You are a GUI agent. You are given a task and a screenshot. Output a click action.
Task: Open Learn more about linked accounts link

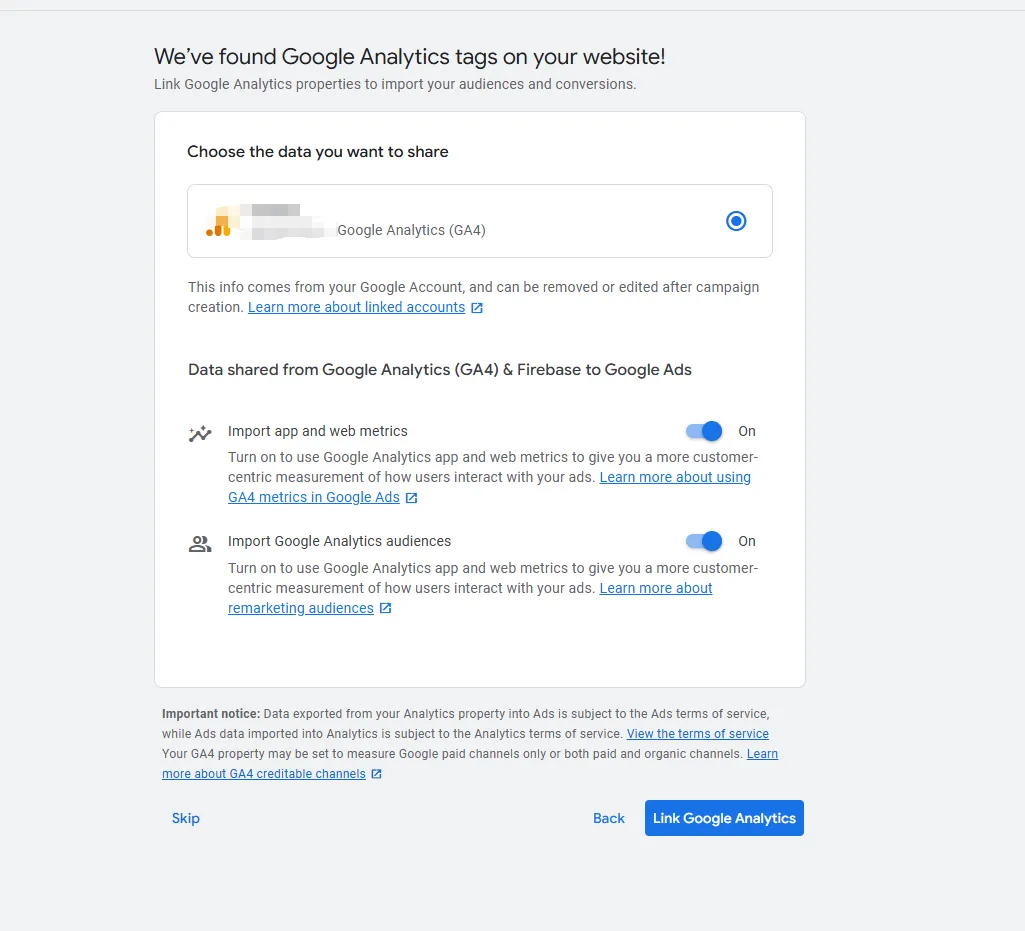point(356,307)
